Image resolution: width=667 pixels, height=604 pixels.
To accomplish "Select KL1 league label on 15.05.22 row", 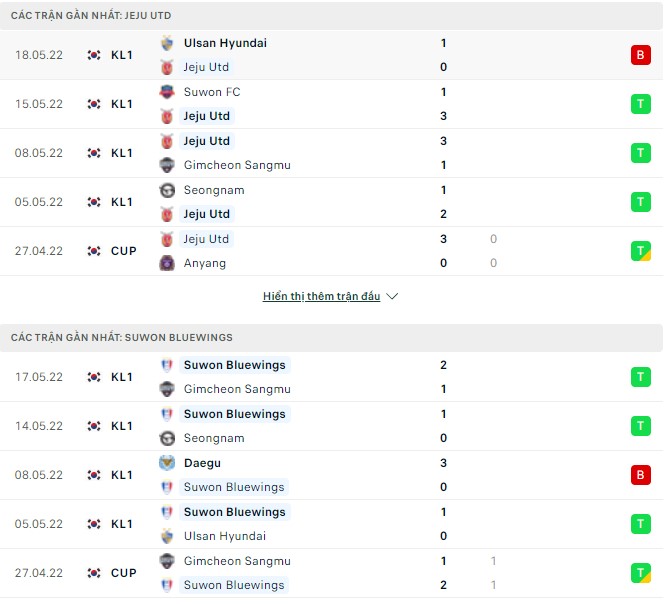I will [x=122, y=104].
